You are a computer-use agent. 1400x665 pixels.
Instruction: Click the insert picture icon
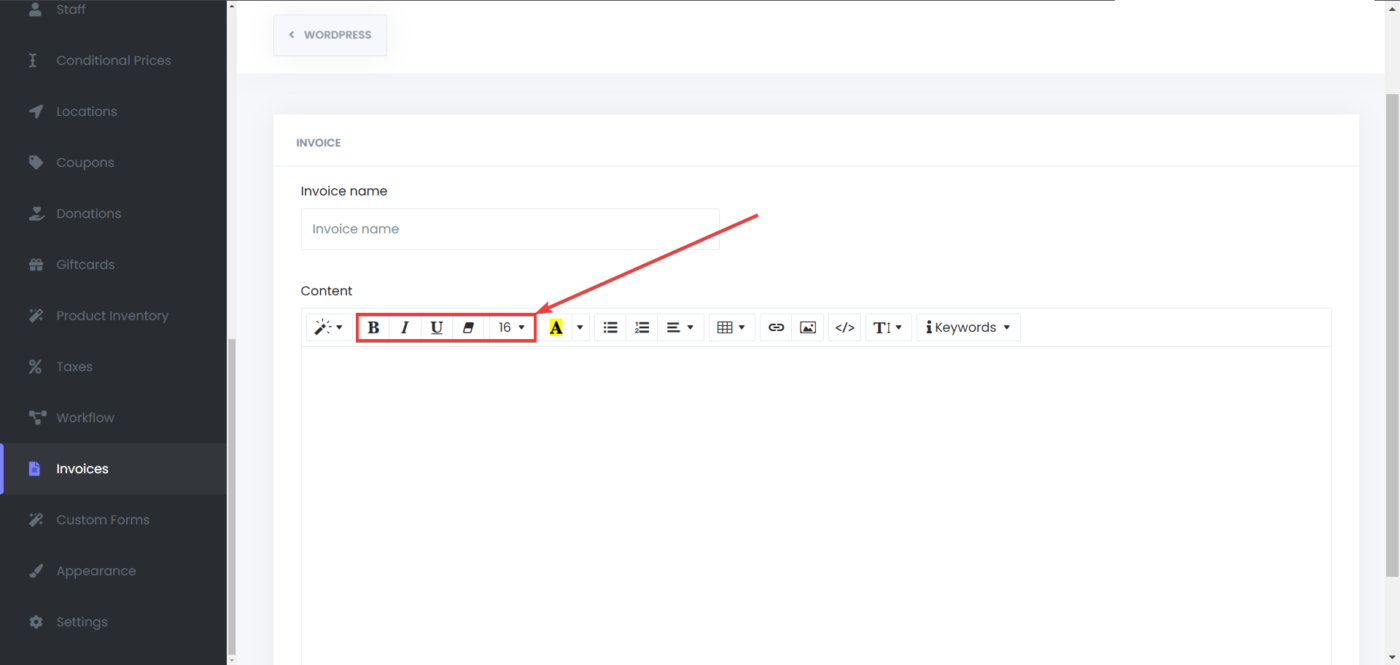tap(808, 328)
